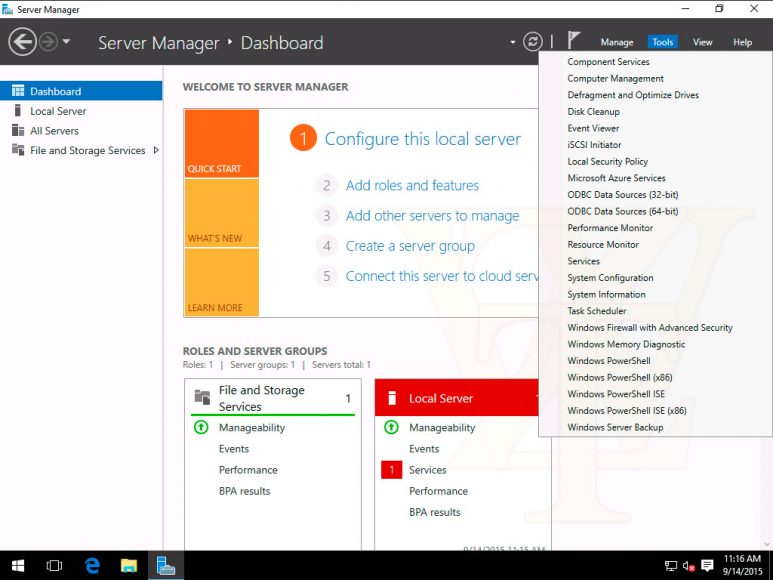This screenshot has height=580, width=773.
Task: Click Create a server group link
Action: pos(410,246)
